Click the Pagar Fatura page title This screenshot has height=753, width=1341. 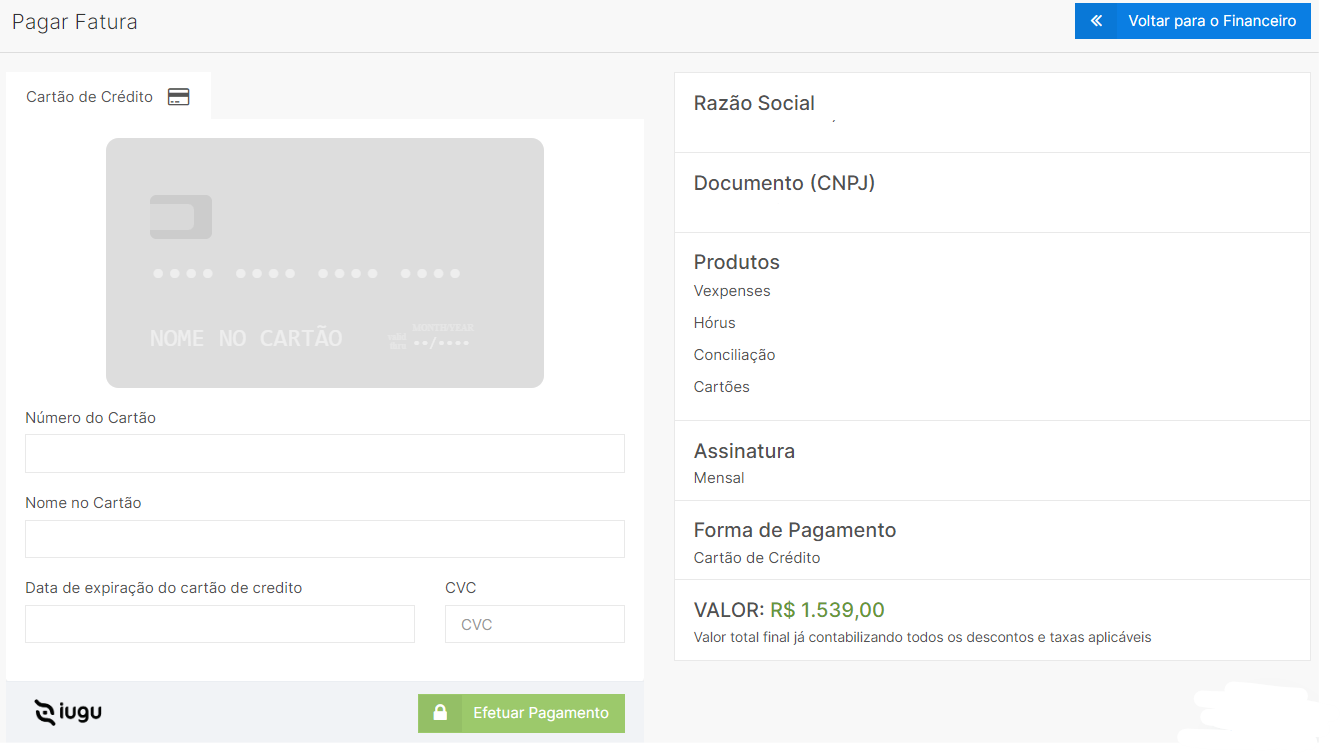click(x=75, y=22)
